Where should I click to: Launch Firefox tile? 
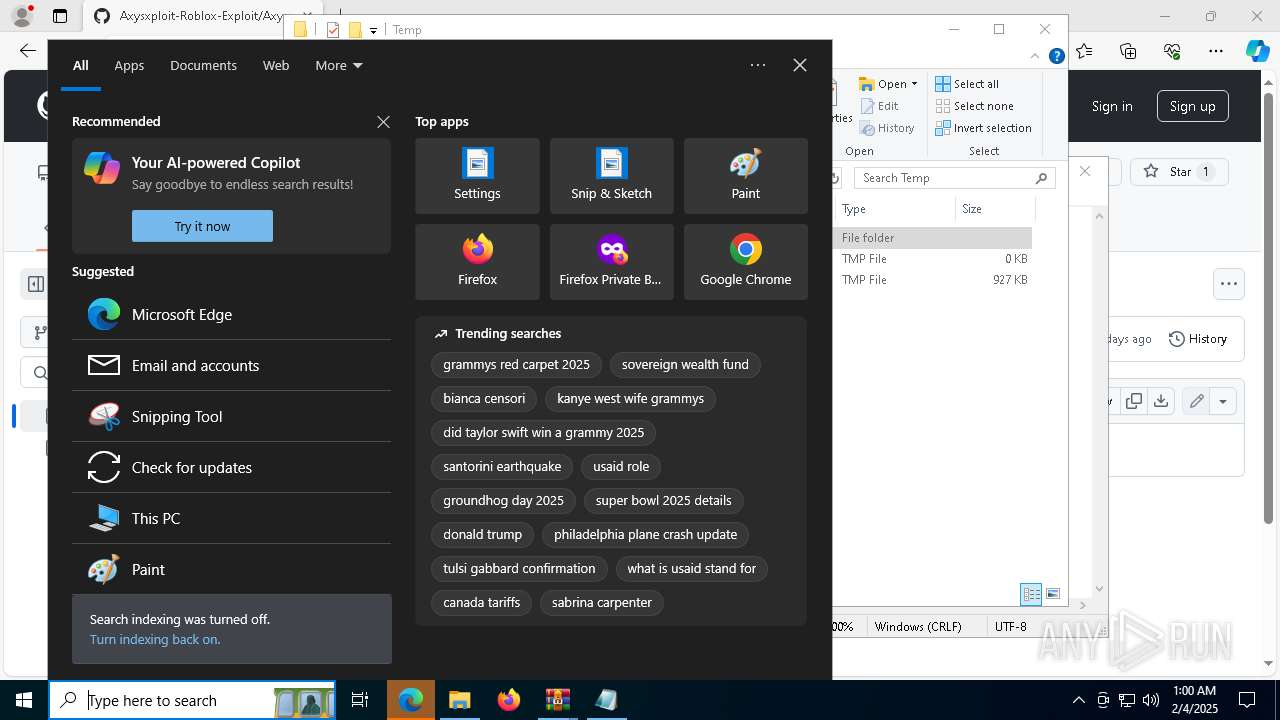click(x=477, y=262)
